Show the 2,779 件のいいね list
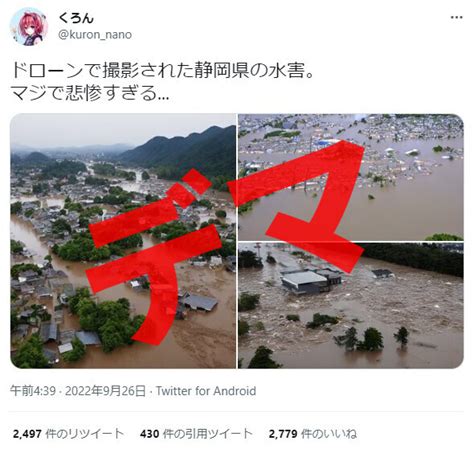This screenshot has height=453, width=474. 313,434
